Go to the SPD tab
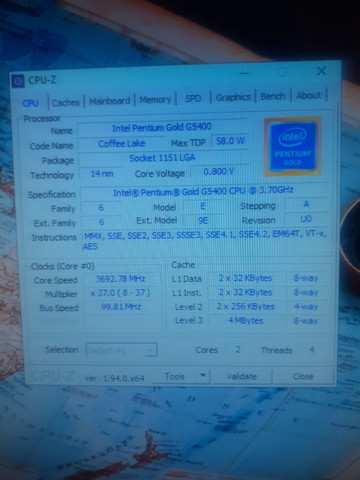The image size is (360, 480). pos(193,99)
